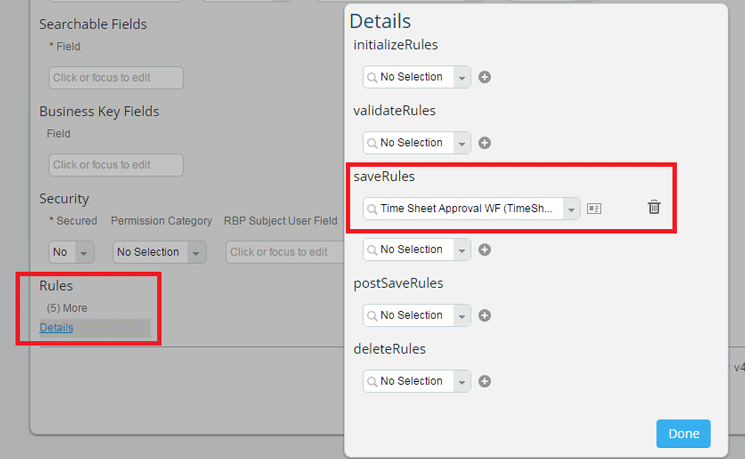Image resolution: width=745 pixels, height=459 pixels.
Task: Open the Permission Category dropdown
Action: tap(196, 252)
